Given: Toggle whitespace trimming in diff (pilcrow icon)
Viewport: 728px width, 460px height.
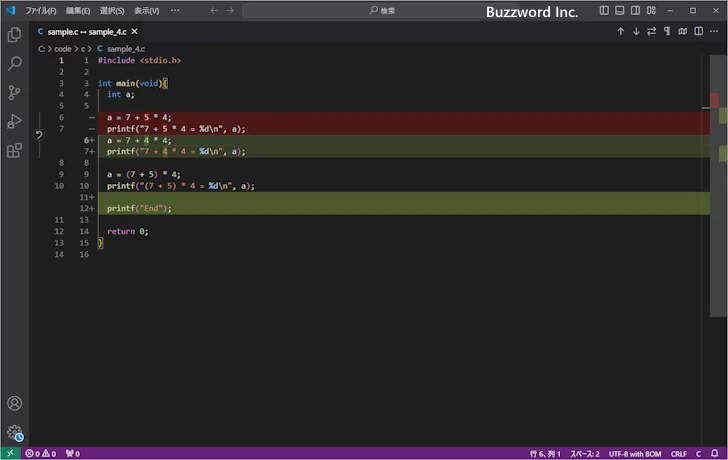Looking at the screenshot, I should [x=668, y=32].
